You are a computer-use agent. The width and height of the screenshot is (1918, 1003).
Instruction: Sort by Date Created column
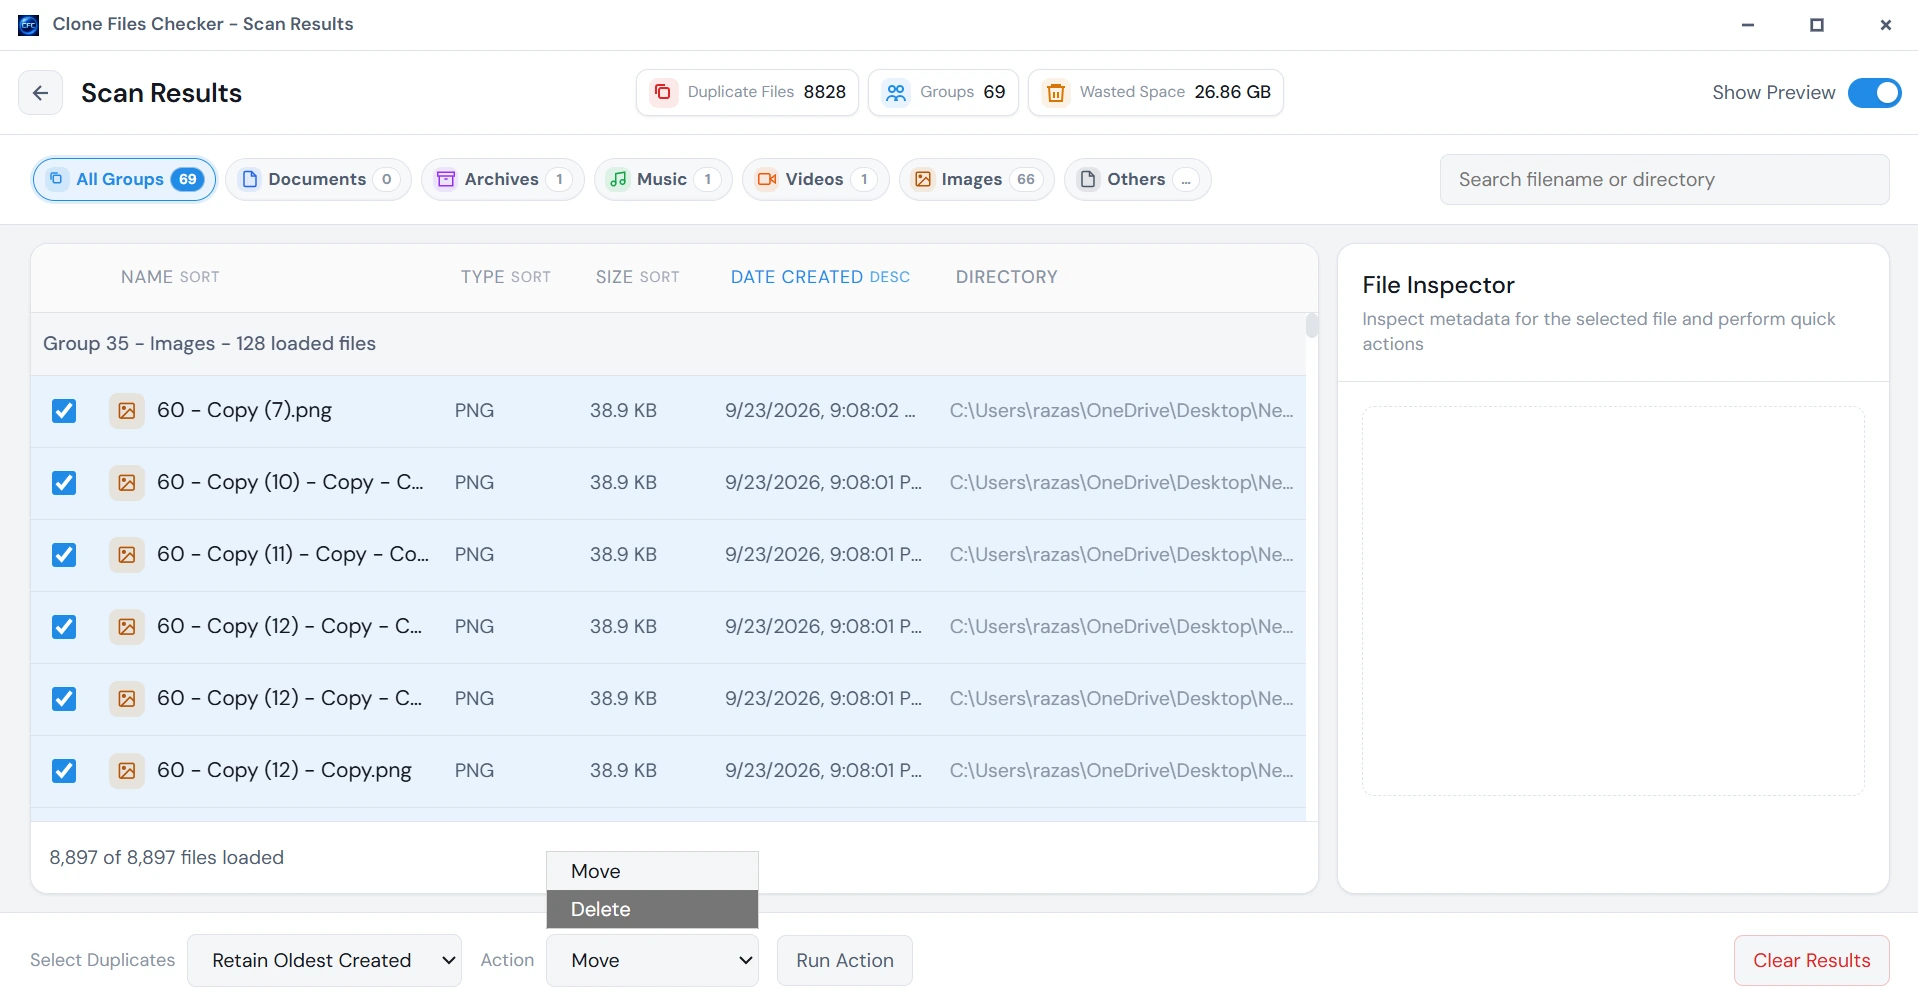coord(820,277)
